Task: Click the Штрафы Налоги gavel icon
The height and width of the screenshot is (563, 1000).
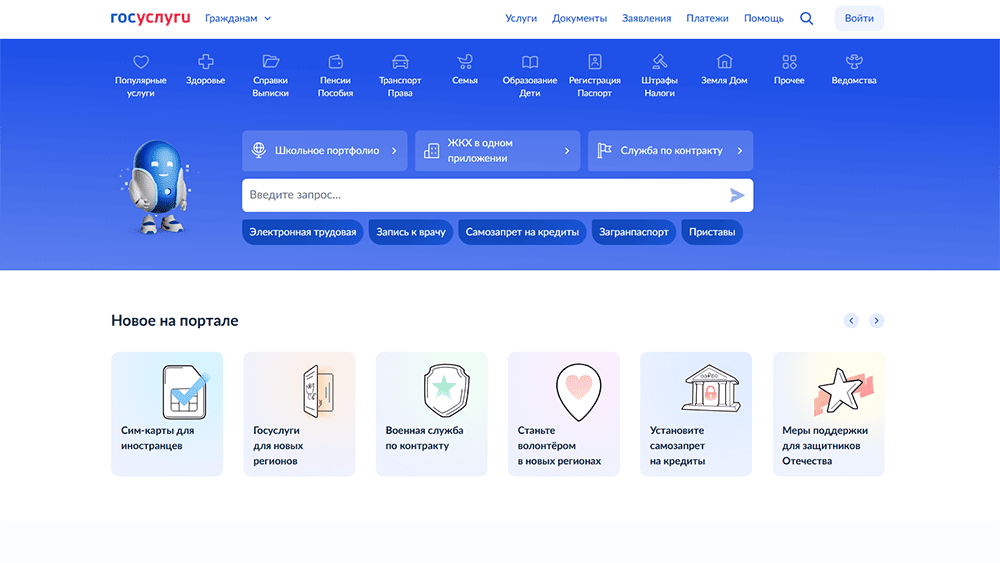Action: [x=659, y=62]
